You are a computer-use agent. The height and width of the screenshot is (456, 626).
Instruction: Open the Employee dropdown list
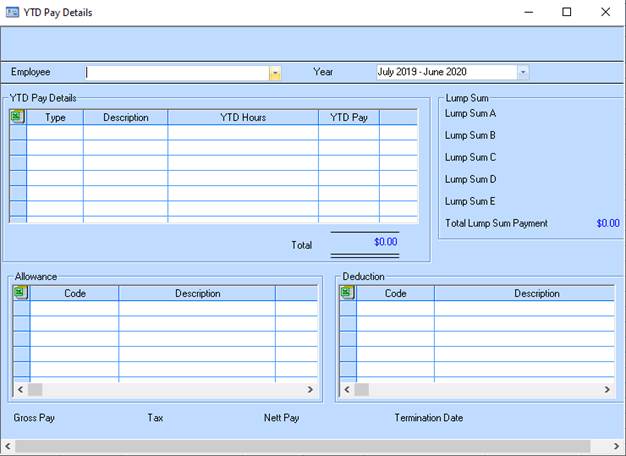[x=275, y=72]
